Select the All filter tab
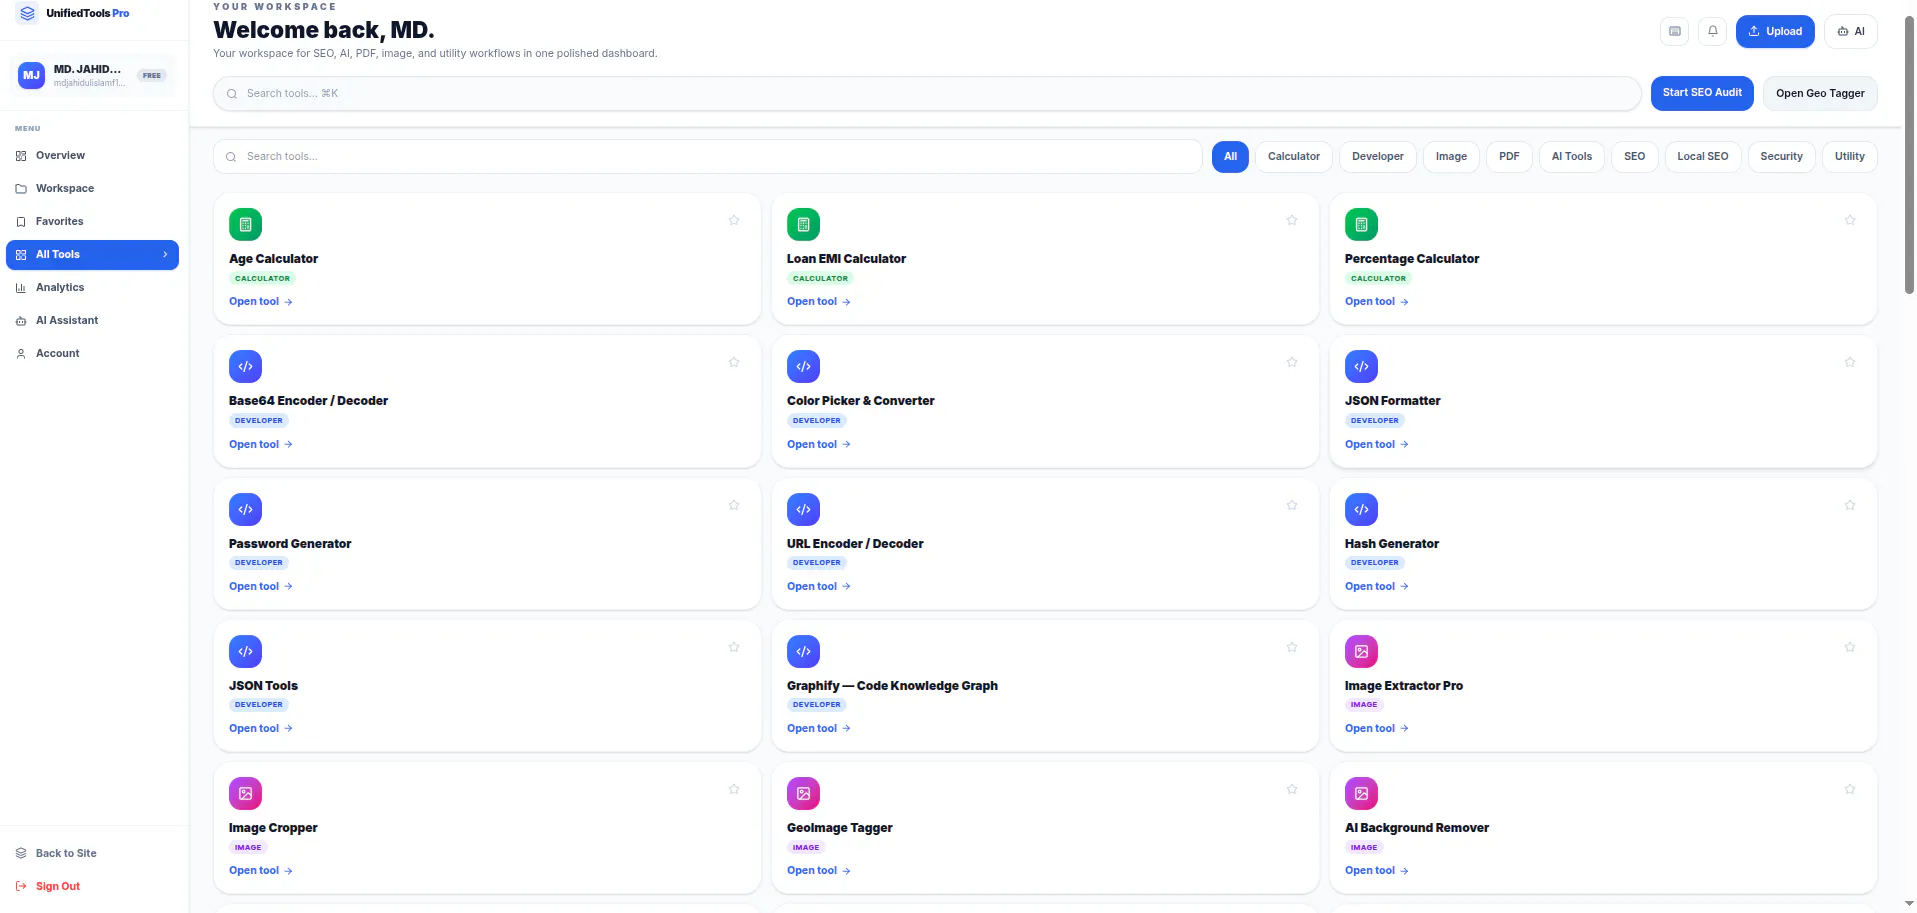This screenshot has height=913, width=1917. (1230, 156)
